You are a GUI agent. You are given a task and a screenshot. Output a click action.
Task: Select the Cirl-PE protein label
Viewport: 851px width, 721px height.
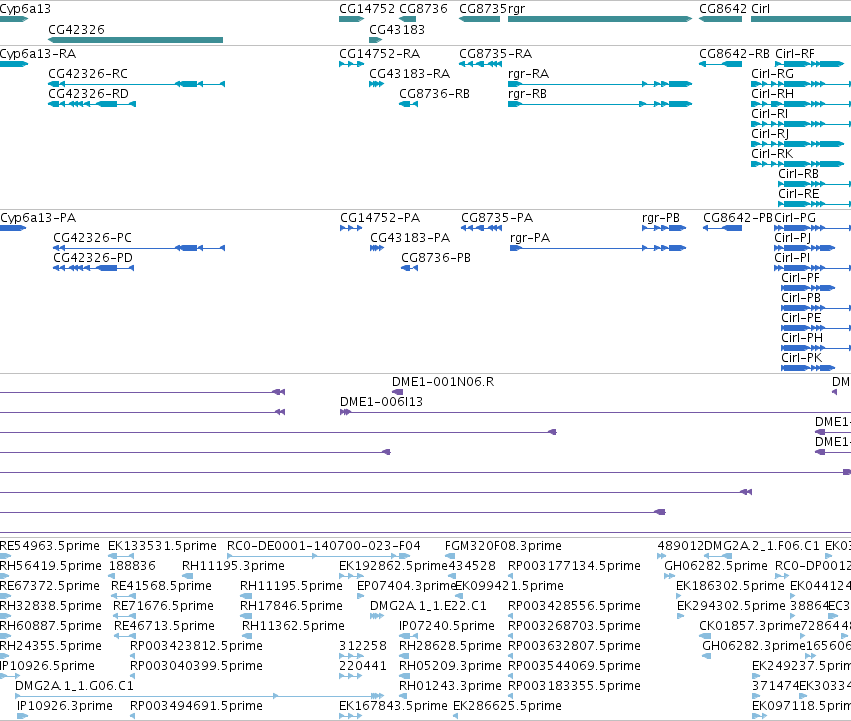pyautogui.click(x=801, y=318)
